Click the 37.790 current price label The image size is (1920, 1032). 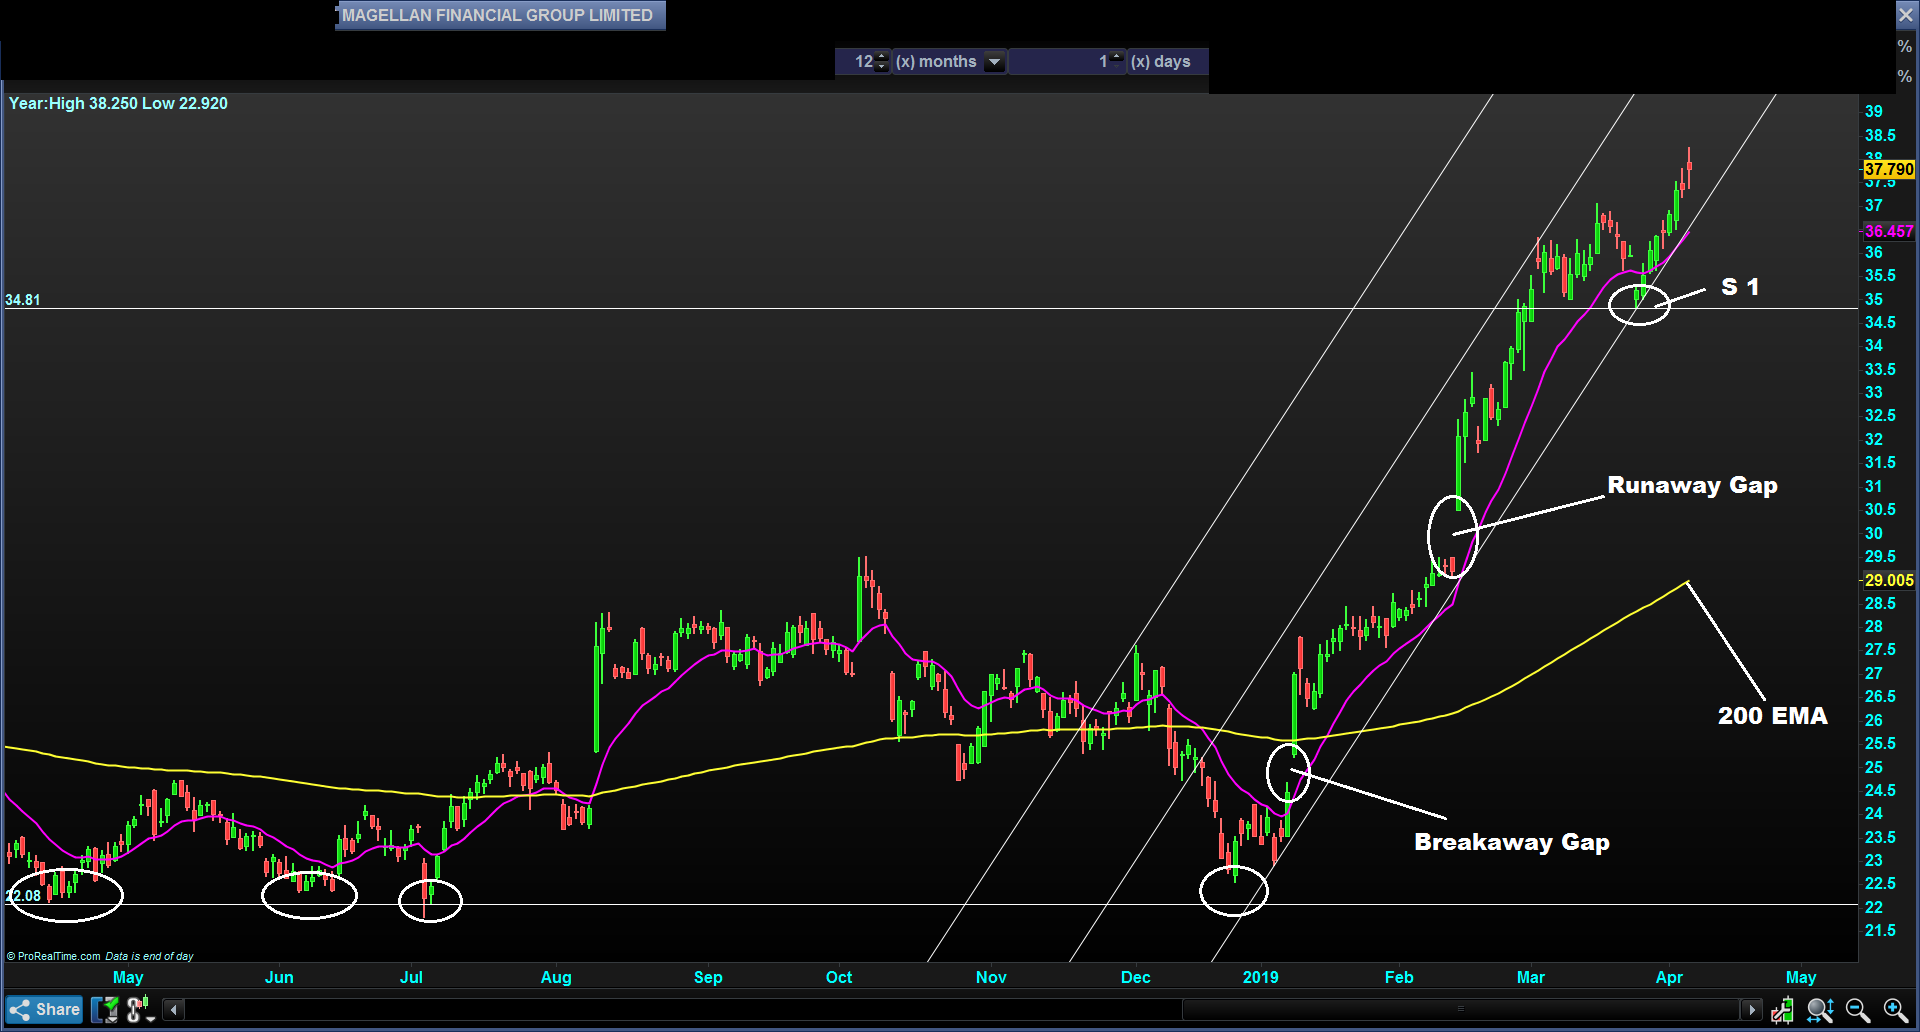click(1889, 170)
